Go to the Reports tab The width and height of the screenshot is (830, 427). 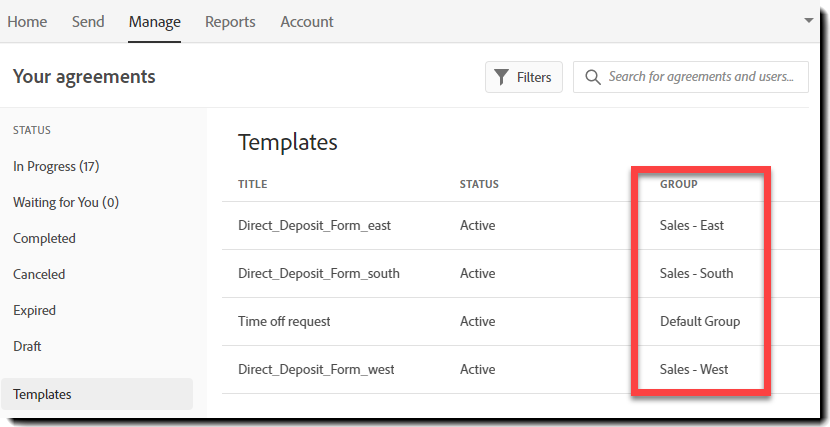point(230,21)
